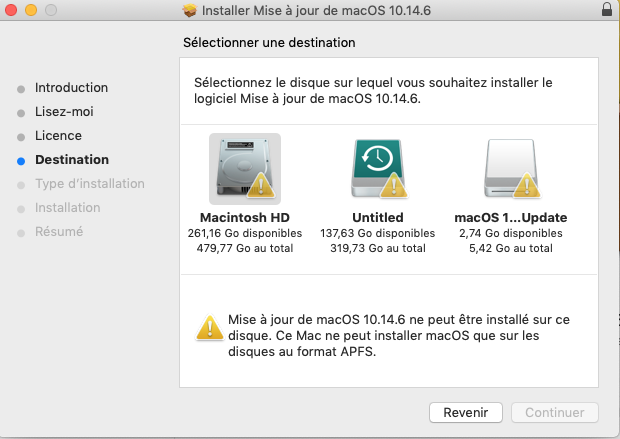The width and height of the screenshot is (620, 439).
Task: Click the Résumé step in sidebar
Action: click(x=59, y=232)
